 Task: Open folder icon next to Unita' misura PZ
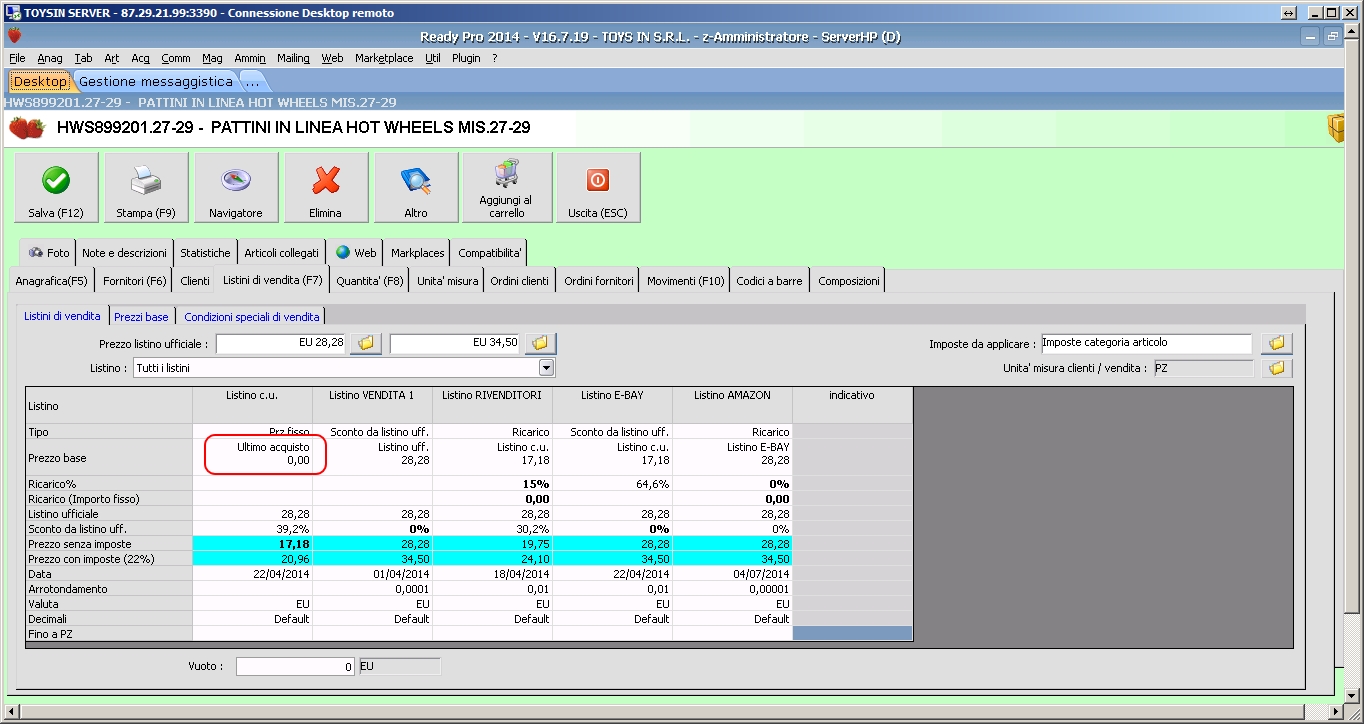coord(1276,368)
